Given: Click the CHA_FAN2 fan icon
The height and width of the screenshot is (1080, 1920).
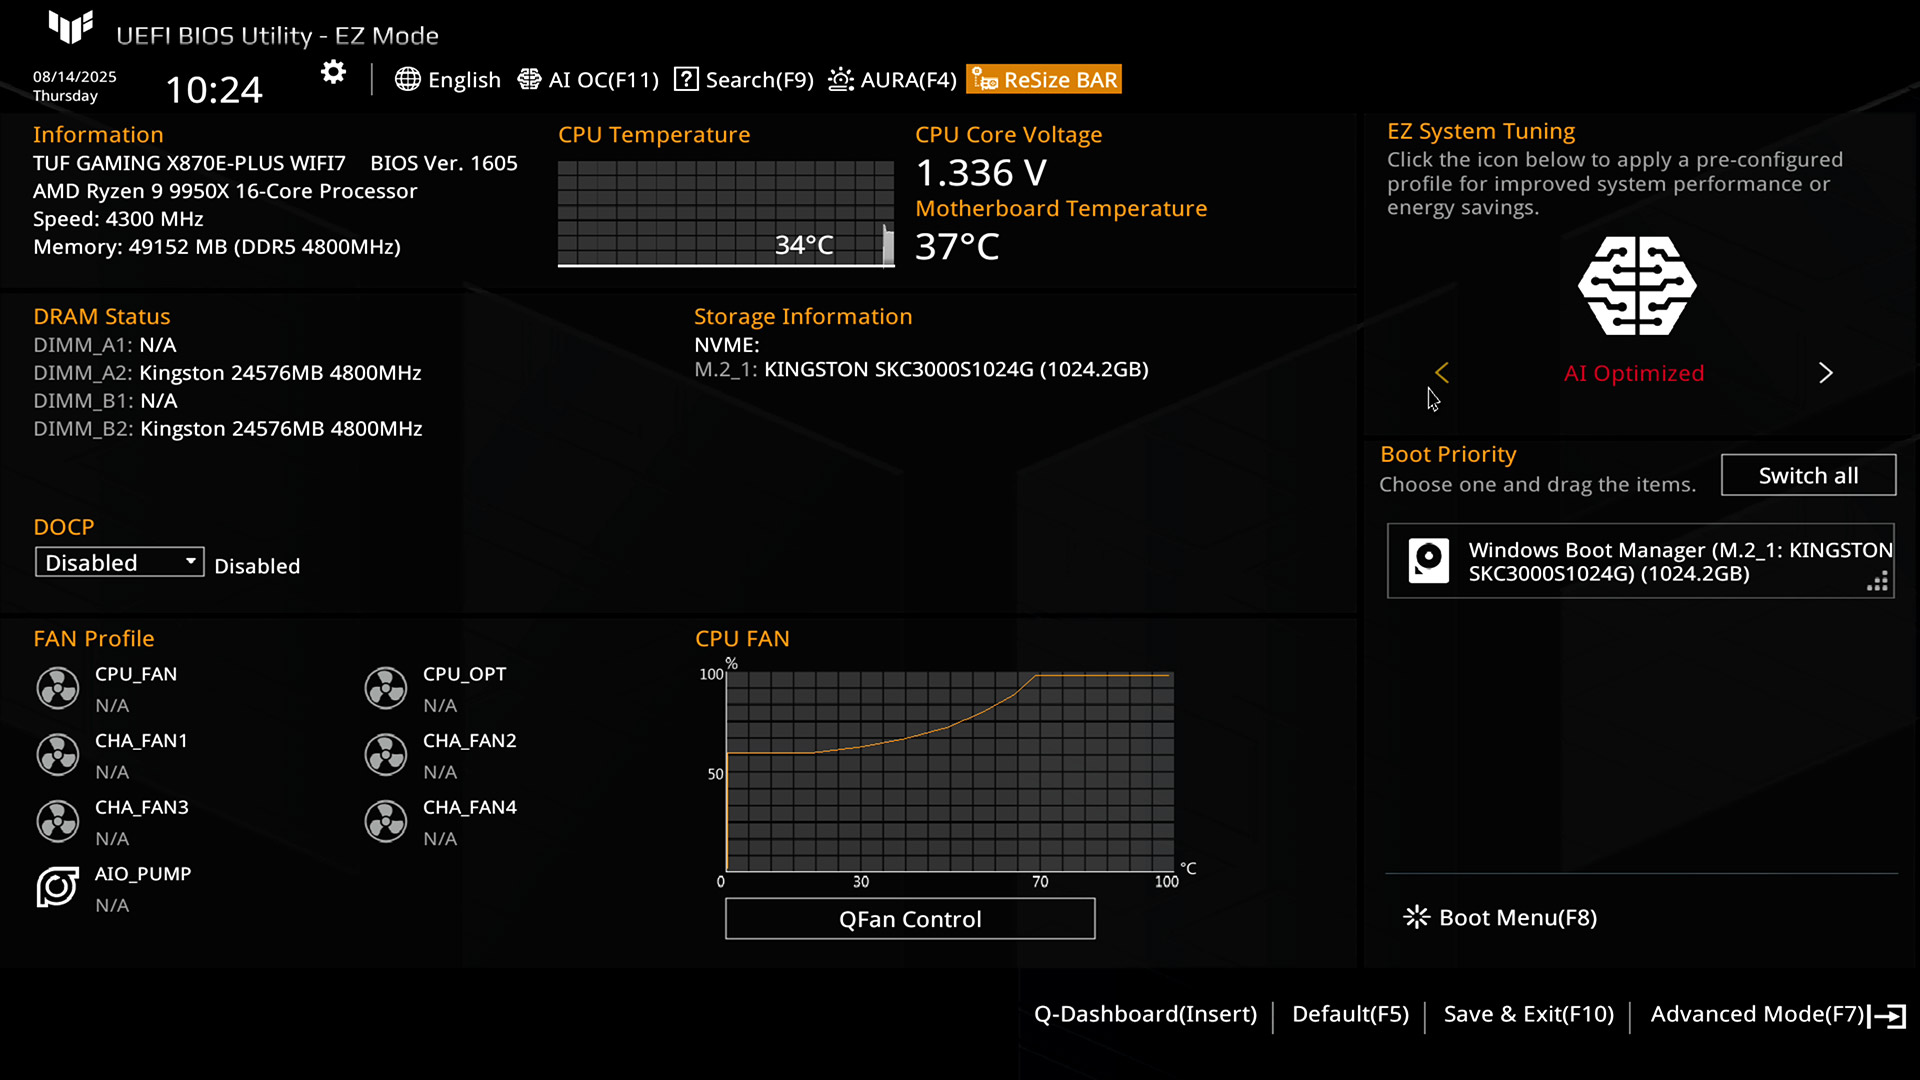Looking at the screenshot, I should (x=386, y=755).
